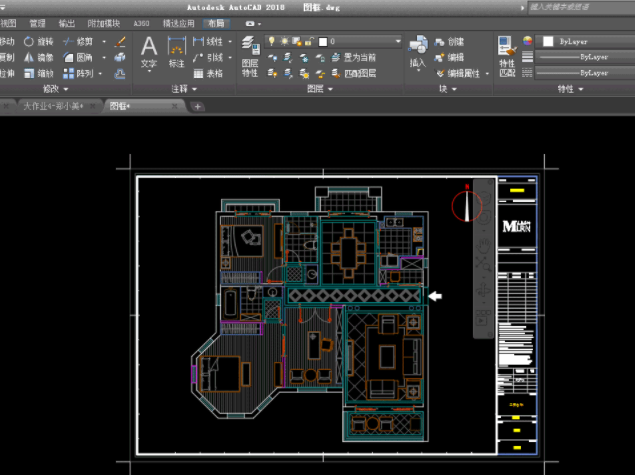635x475 pixels.
Task: Switch to the Layout (布局) ribbon tab
Action: coord(216,22)
